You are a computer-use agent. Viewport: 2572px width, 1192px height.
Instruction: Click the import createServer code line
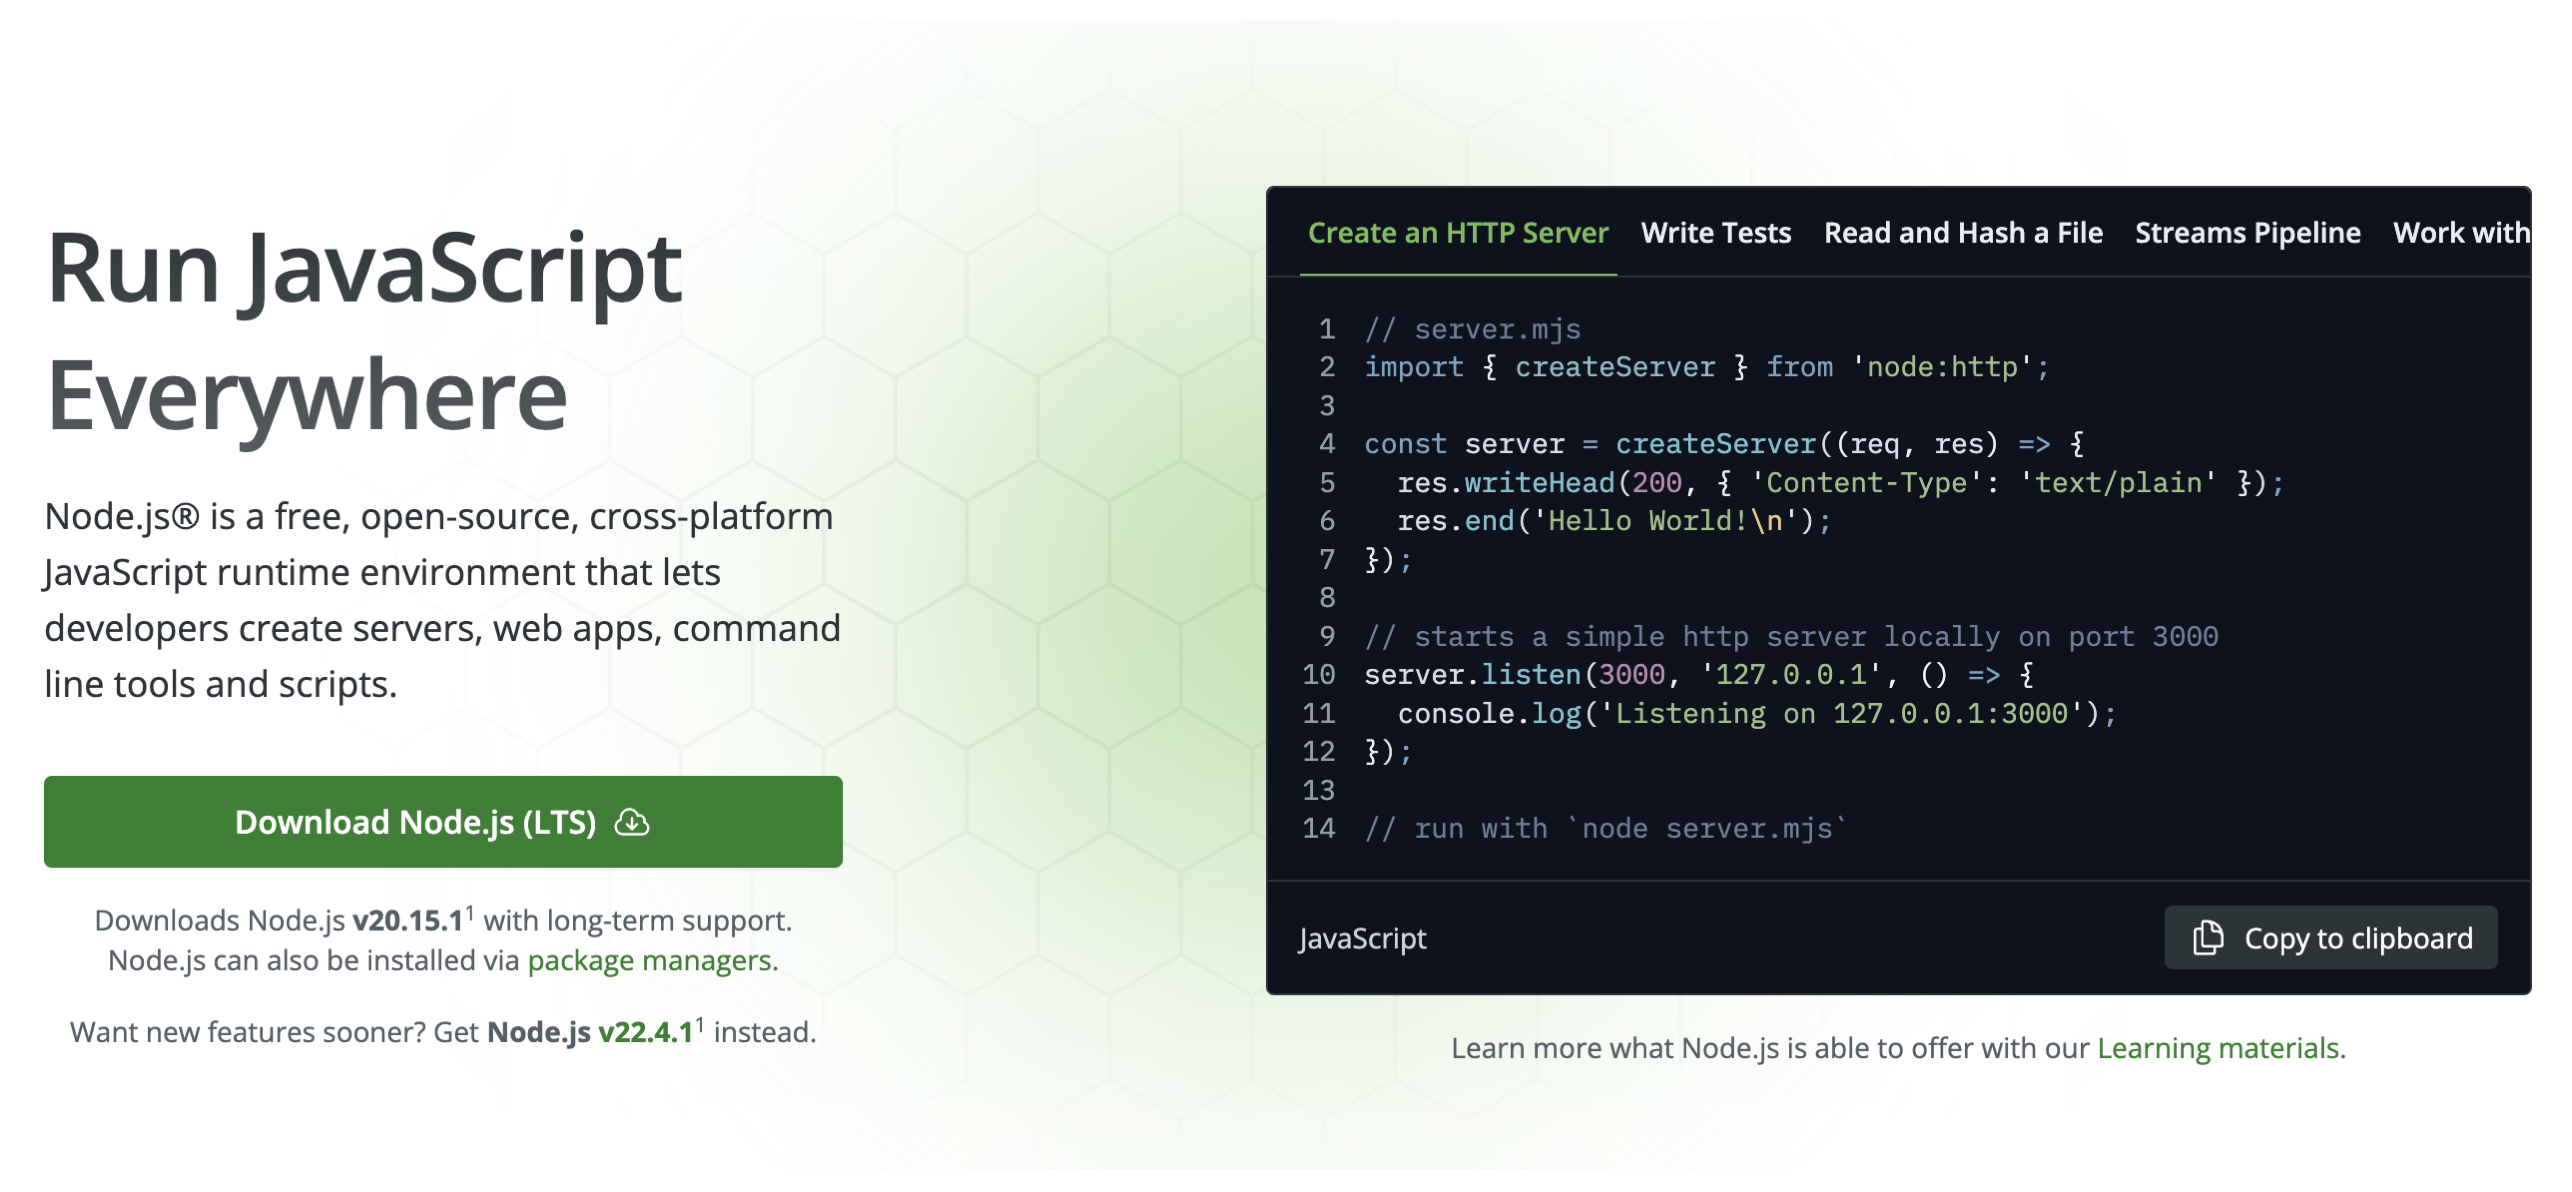coord(1706,367)
